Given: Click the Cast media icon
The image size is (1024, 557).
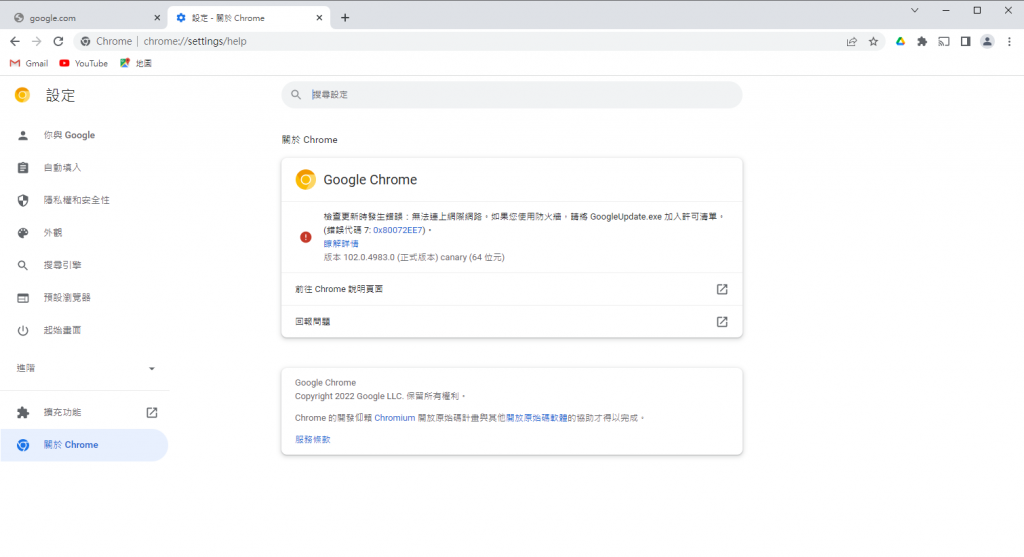Looking at the screenshot, I should tap(944, 41).
